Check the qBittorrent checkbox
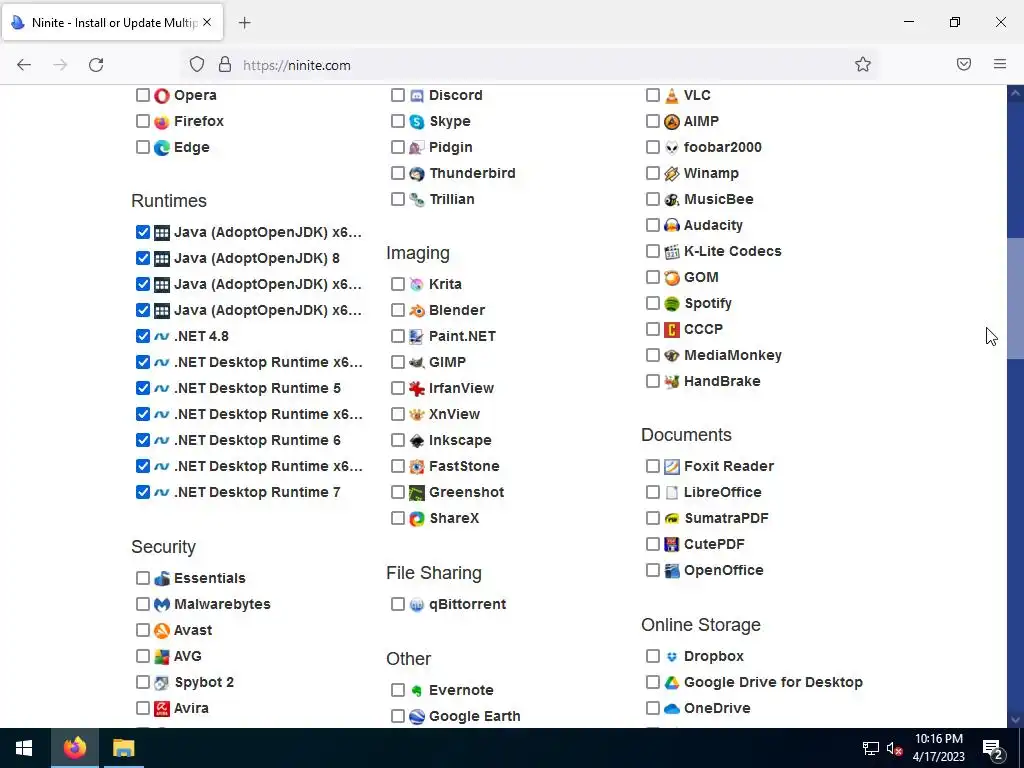The height and width of the screenshot is (768, 1024). tap(398, 604)
